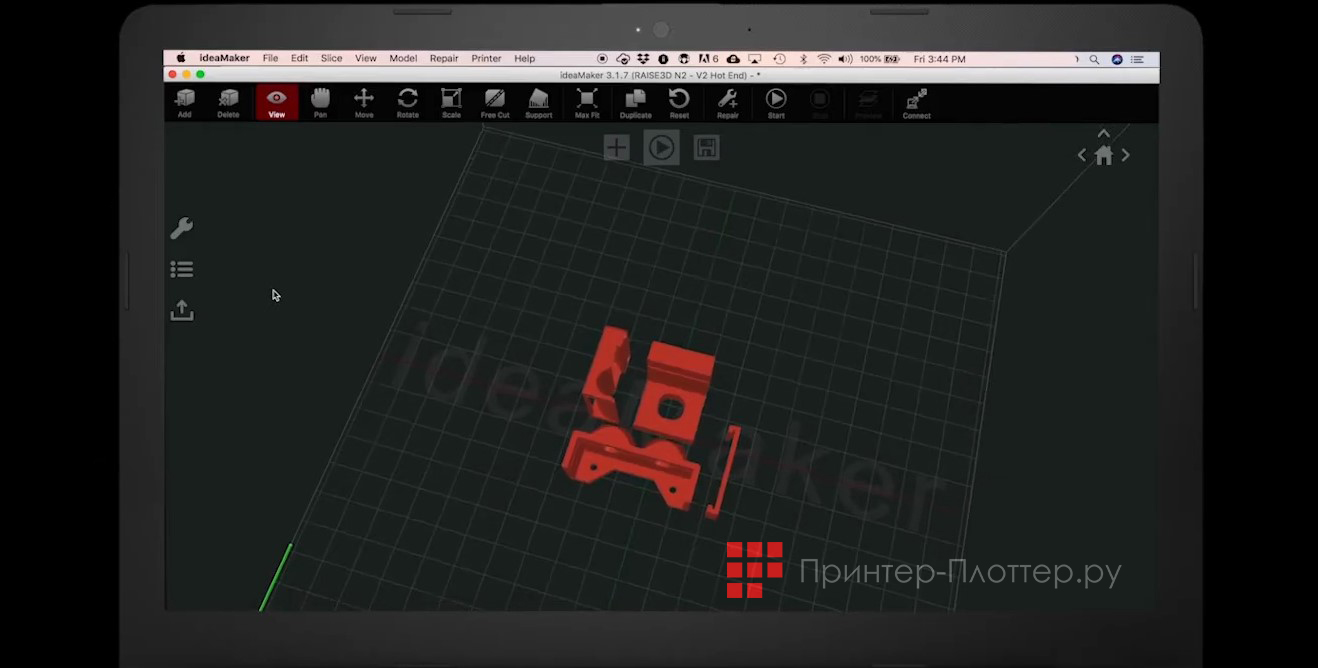The width and height of the screenshot is (1318, 668).
Task: Expand the view panel with down chevron
Action: [1104, 133]
